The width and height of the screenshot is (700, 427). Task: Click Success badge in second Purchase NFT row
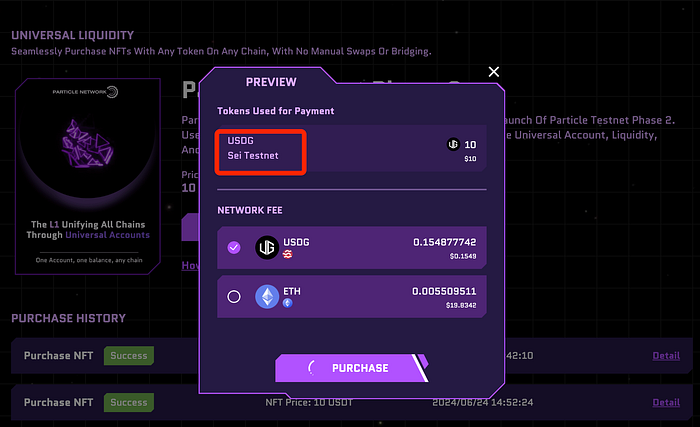(129, 402)
